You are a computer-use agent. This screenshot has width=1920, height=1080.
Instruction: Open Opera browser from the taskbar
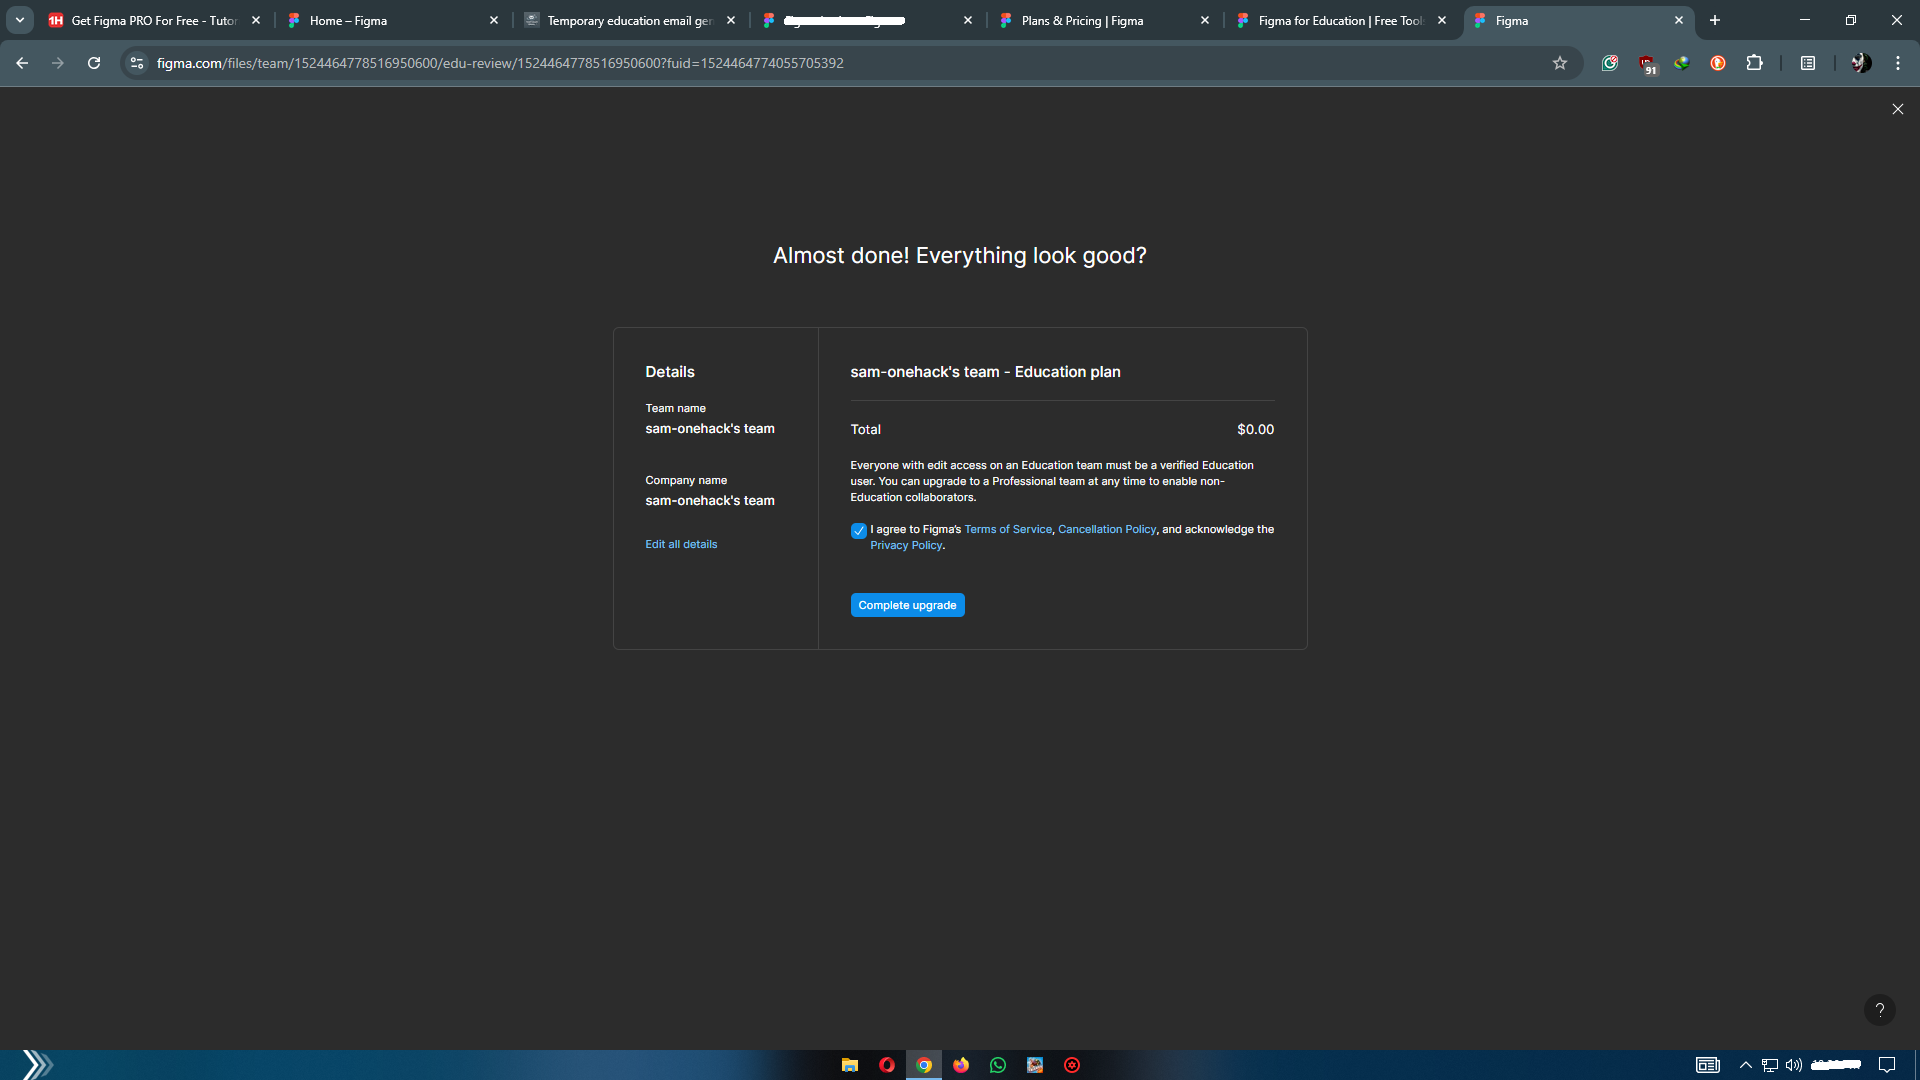click(x=887, y=1065)
